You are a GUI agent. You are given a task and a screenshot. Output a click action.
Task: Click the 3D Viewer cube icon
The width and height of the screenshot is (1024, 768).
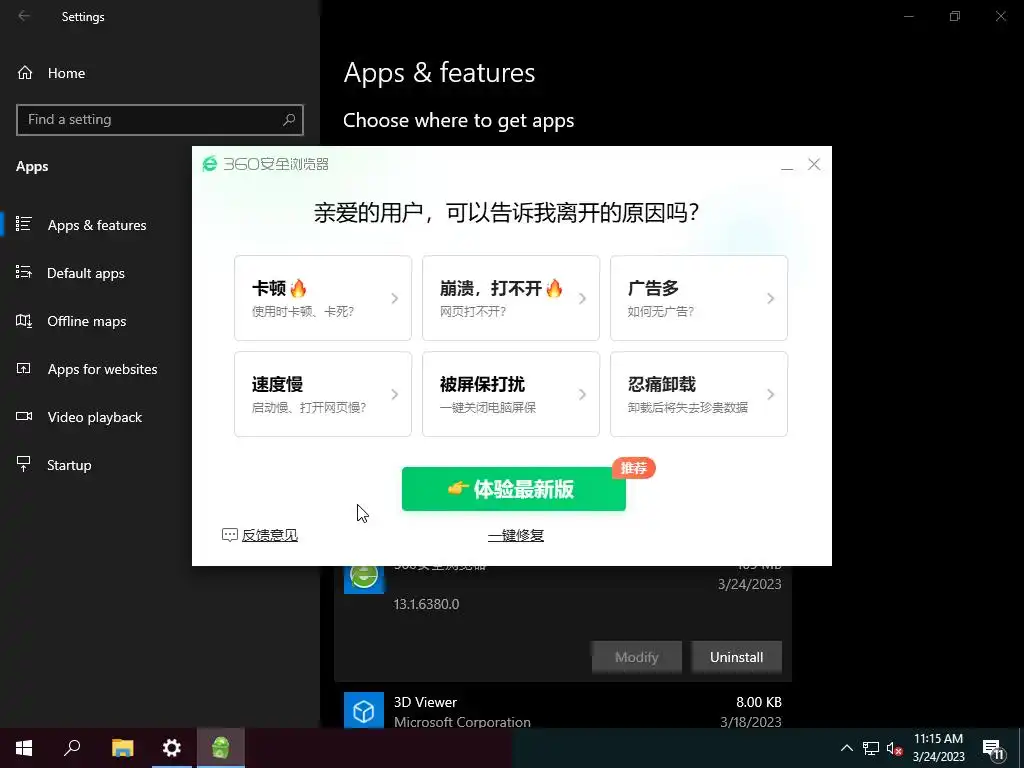364,711
